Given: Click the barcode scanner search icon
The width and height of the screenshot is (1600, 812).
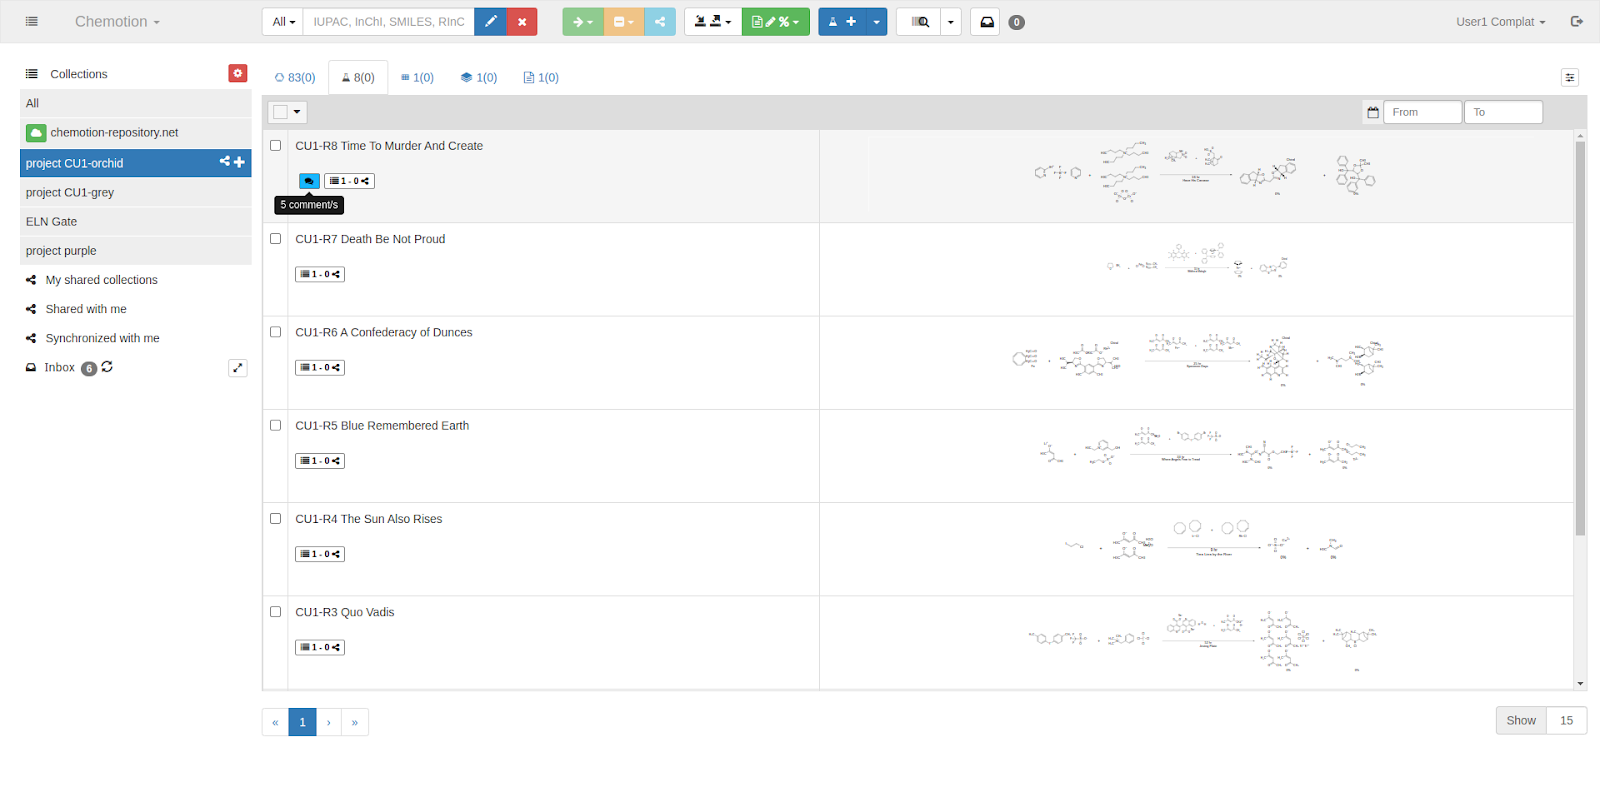Looking at the screenshot, I should point(920,22).
